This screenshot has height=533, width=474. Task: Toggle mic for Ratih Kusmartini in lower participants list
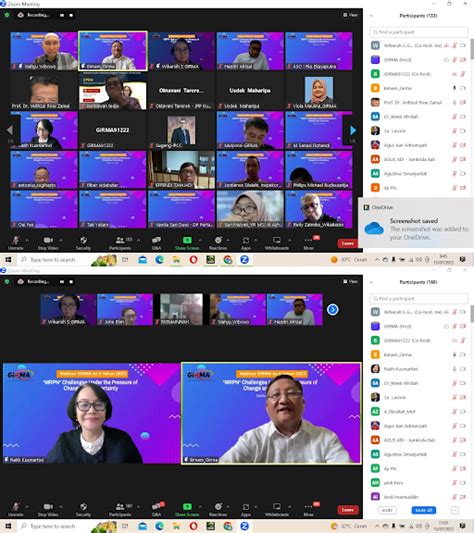click(x=454, y=369)
